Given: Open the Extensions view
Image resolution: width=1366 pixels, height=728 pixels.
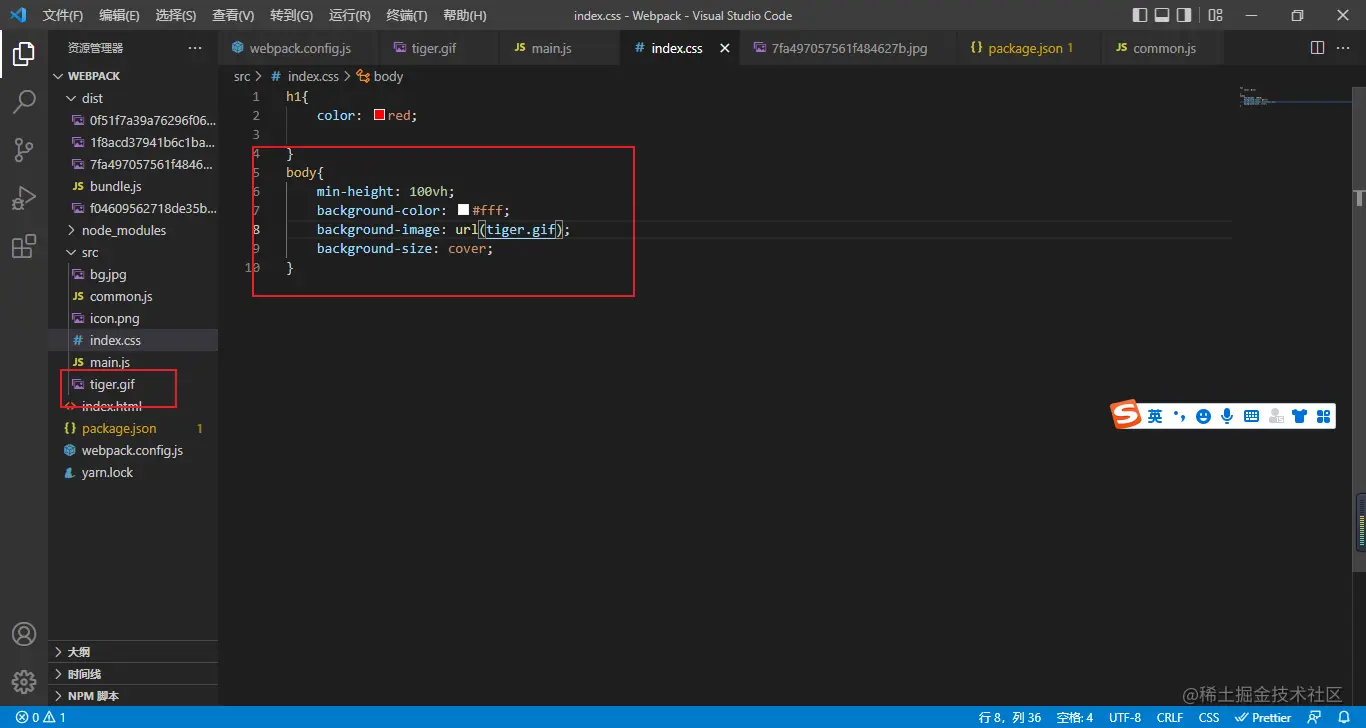Looking at the screenshot, I should click(x=24, y=246).
